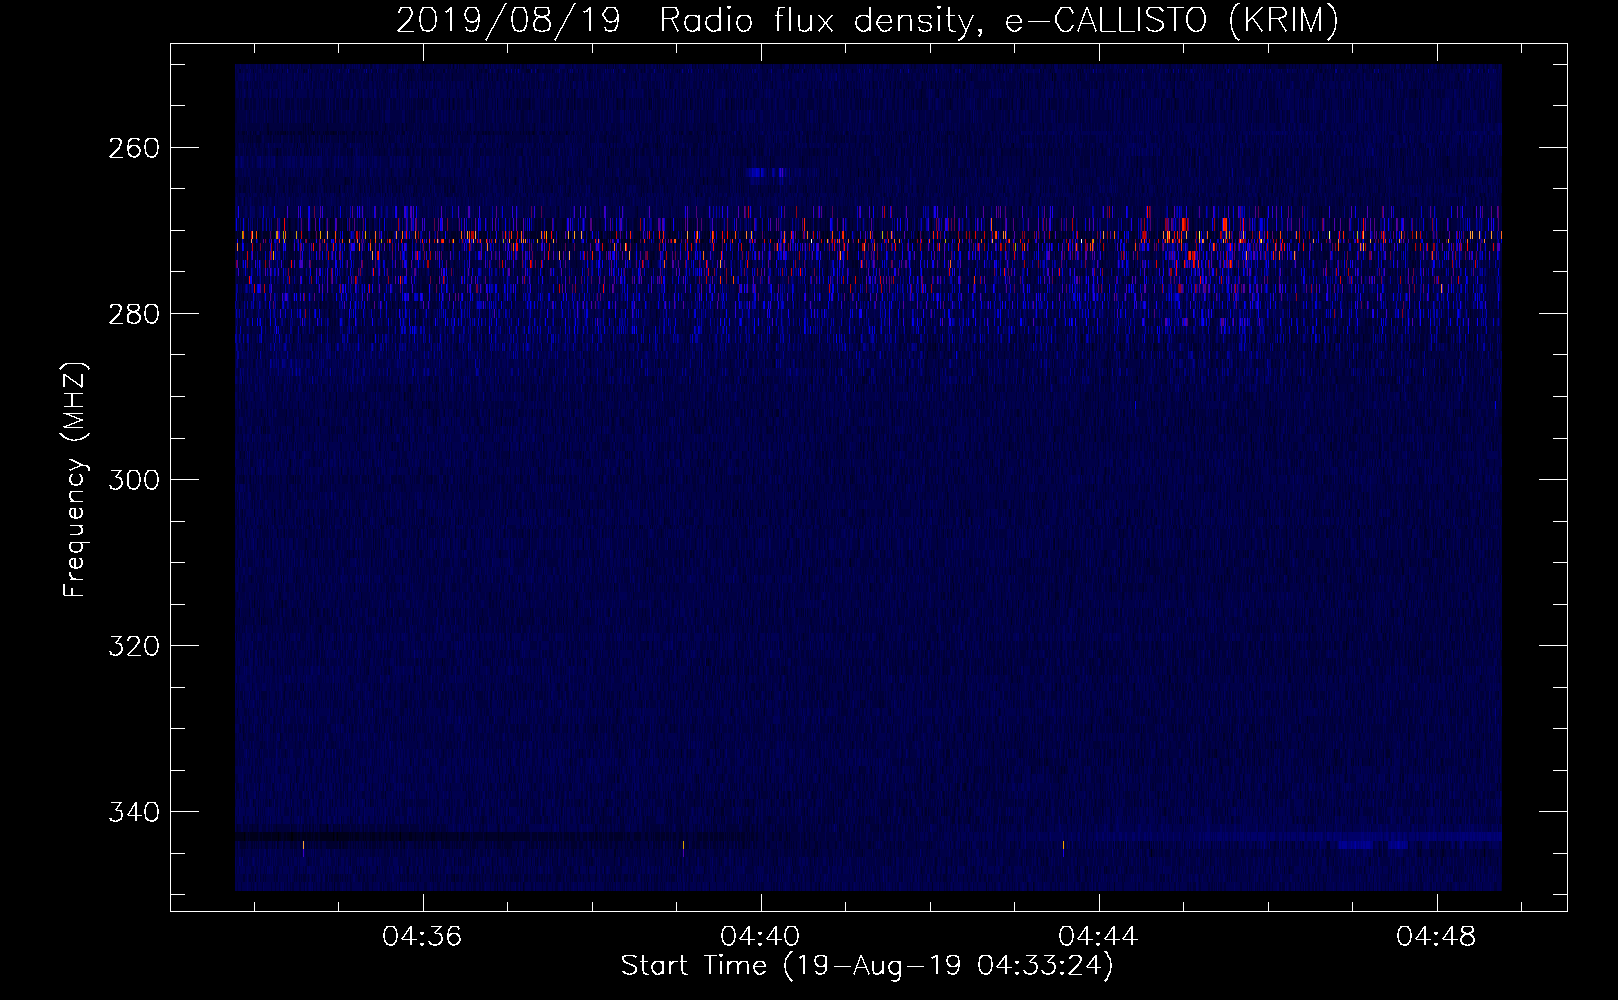Click the 04:48 time tick label

coord(1436,937)
